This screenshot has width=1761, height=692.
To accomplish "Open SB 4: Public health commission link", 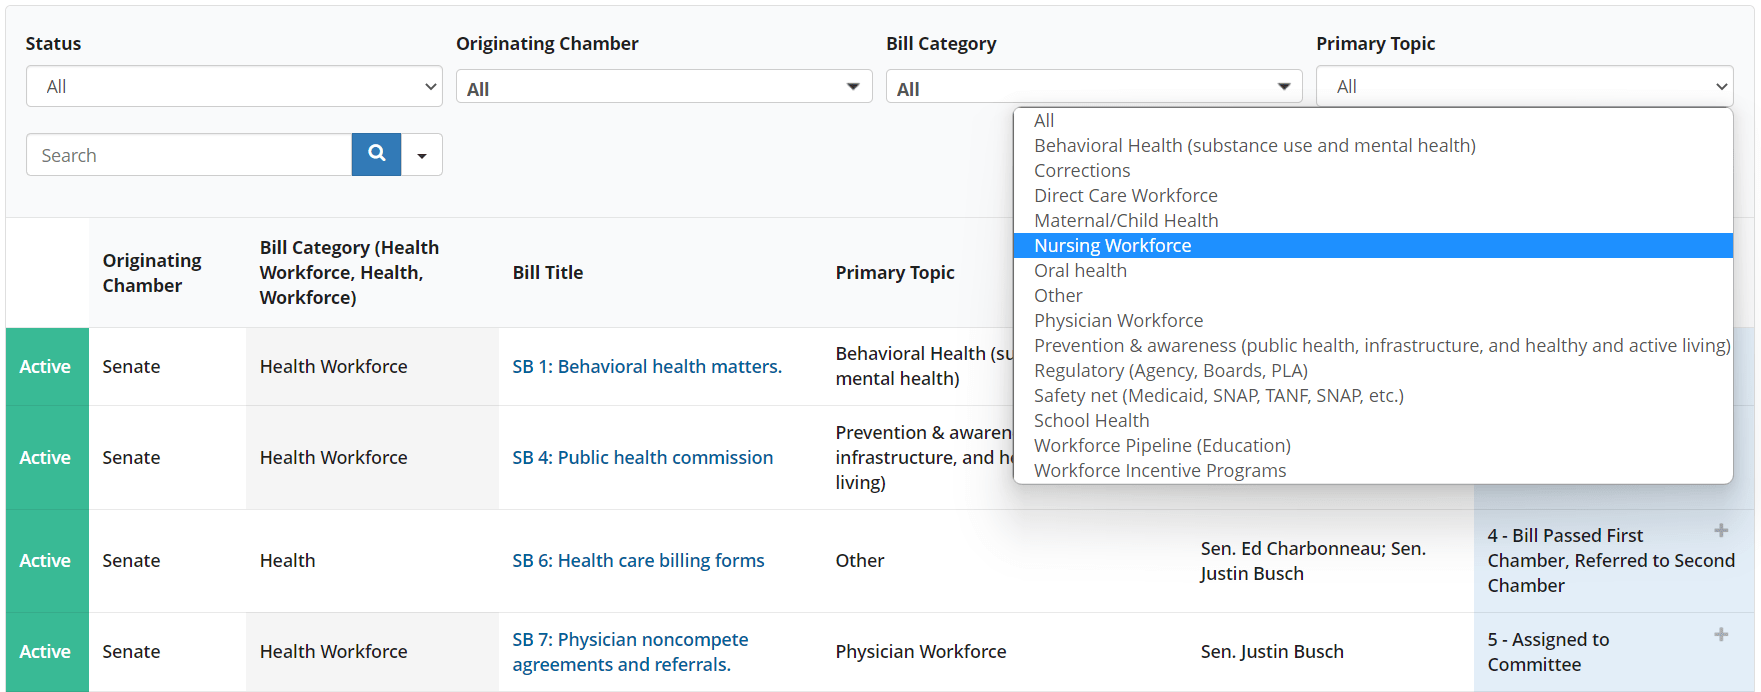I will click(x=642, y=458).
